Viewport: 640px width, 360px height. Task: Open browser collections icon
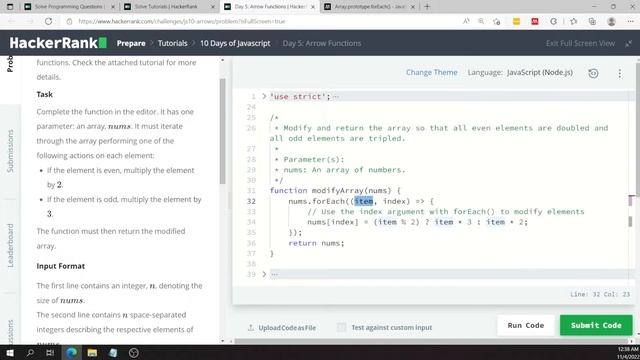592,21
